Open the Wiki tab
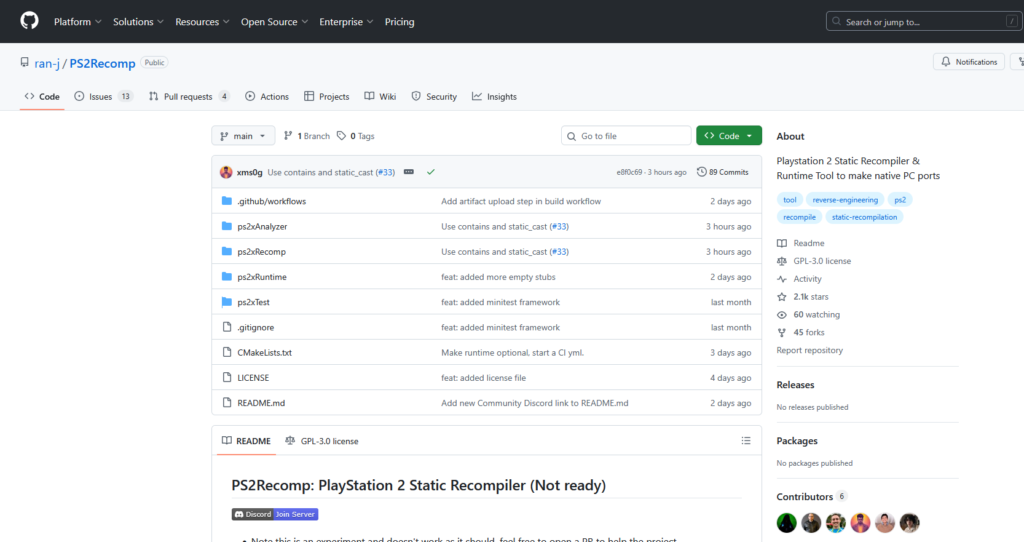This screenshot has height=542, width=1024. (380, 96)
